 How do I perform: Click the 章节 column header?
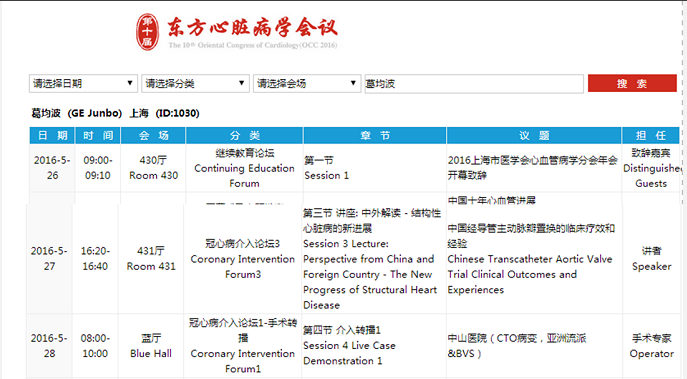[x=375, y=135]
